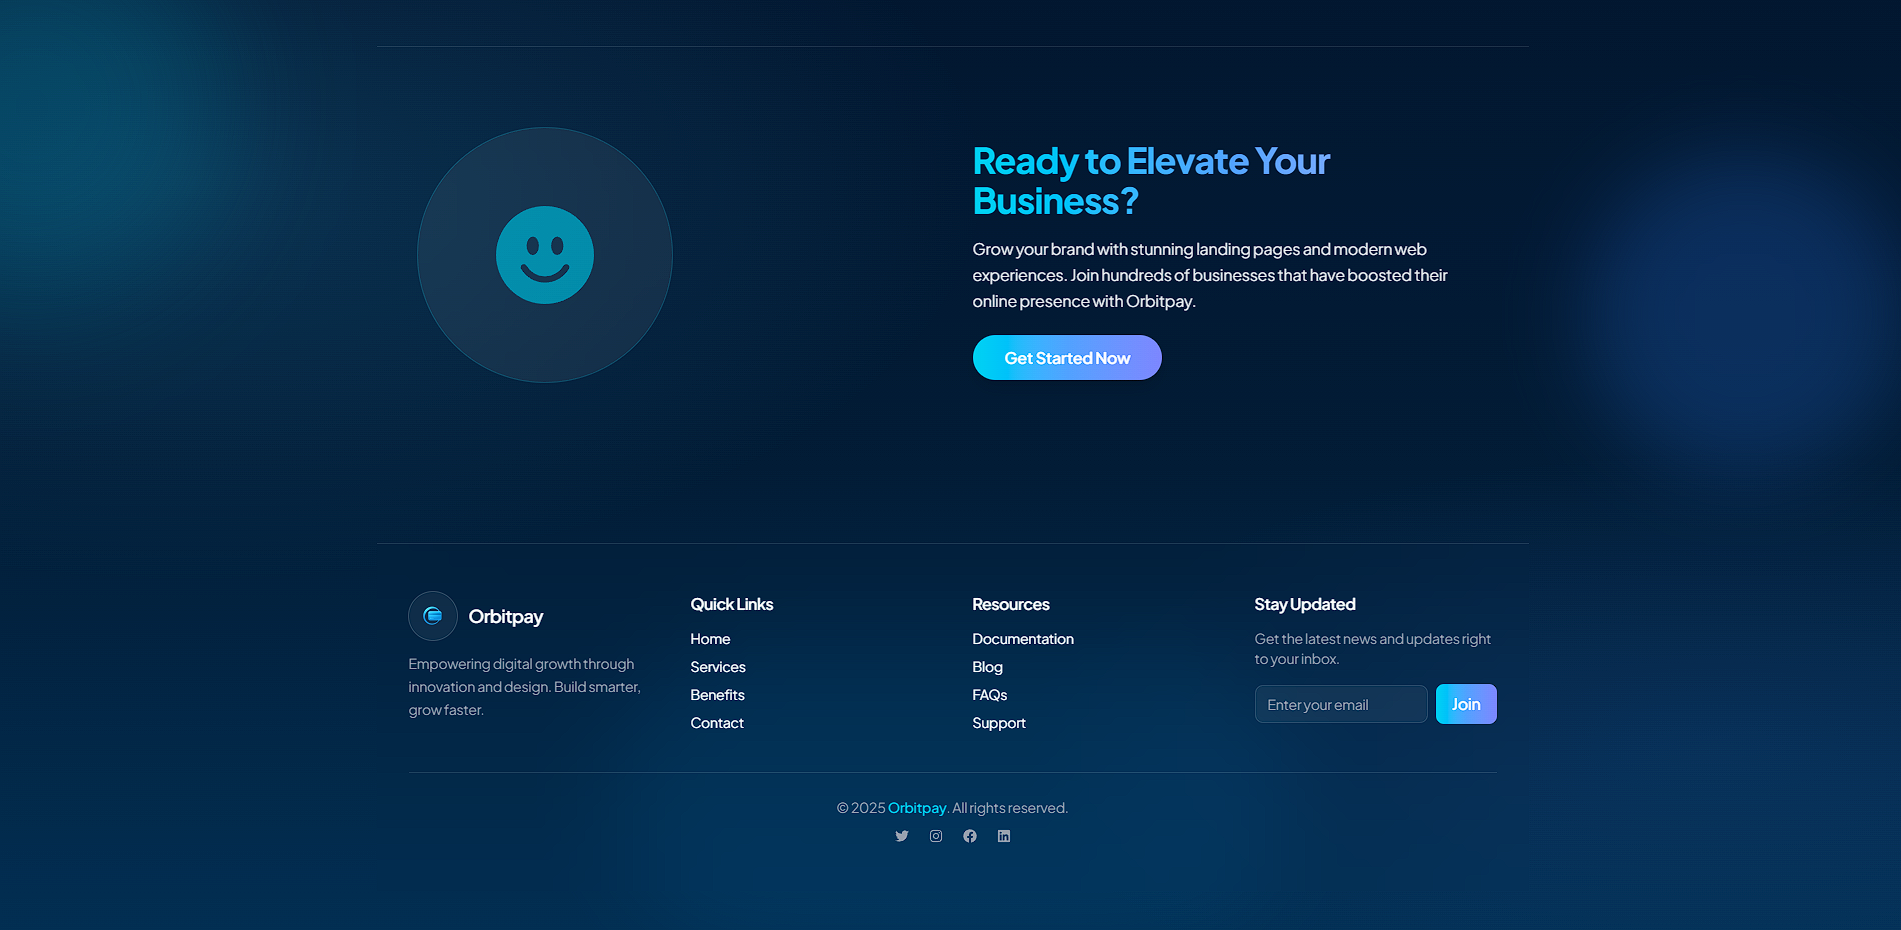
Task: Click the Orbitpay logo icon
Action: 432,616
